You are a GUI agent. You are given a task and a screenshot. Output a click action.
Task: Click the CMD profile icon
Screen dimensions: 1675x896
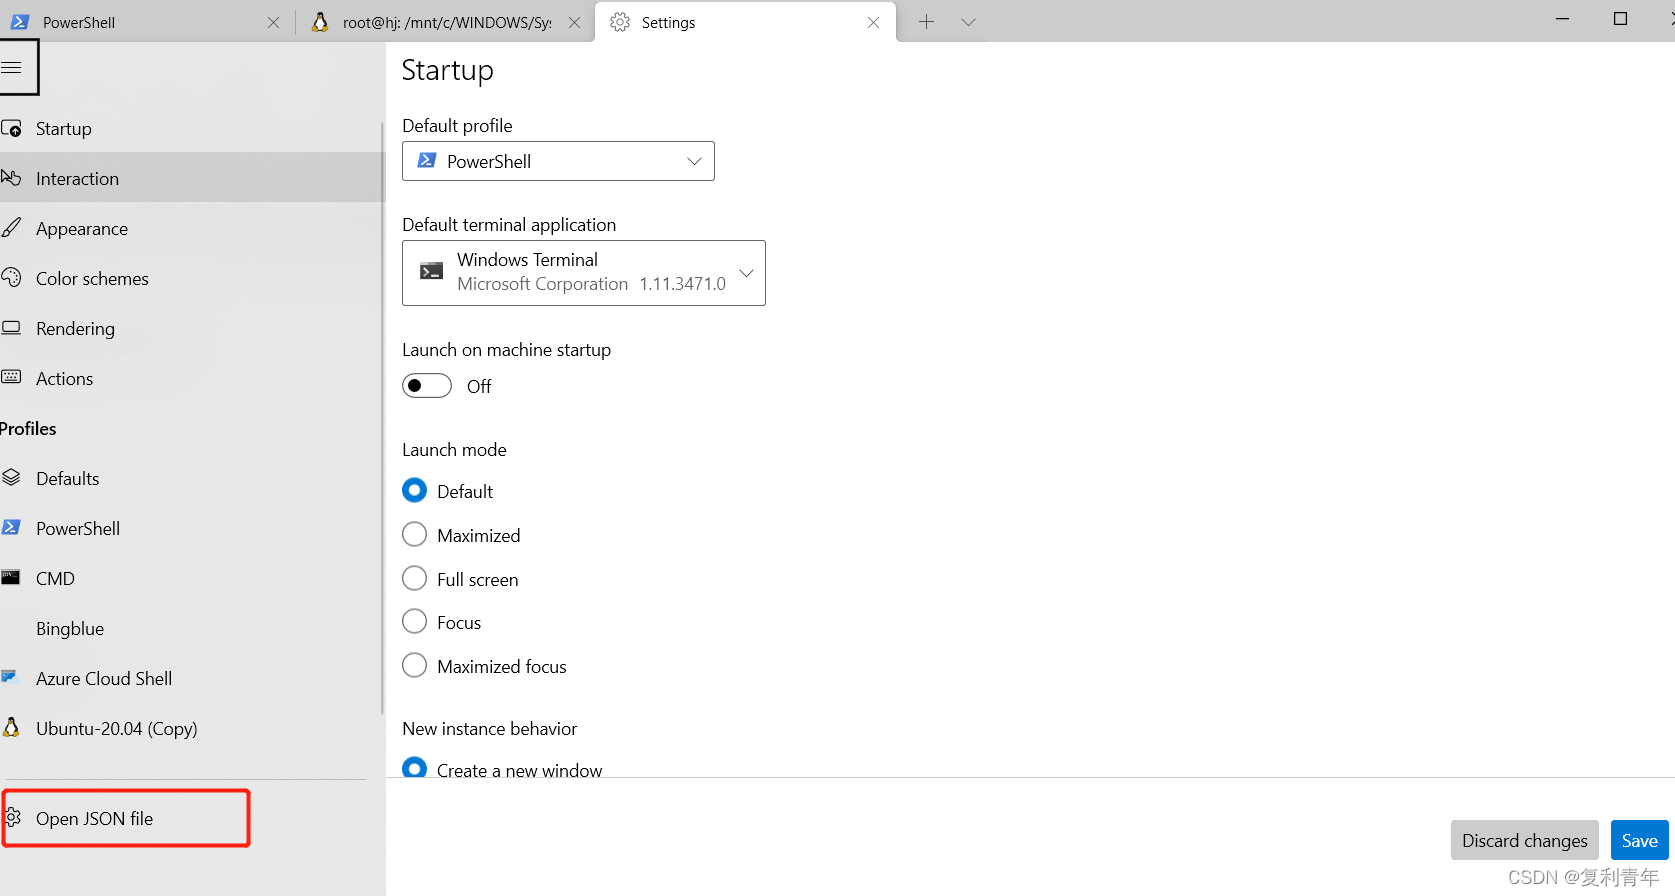point(11,577)
